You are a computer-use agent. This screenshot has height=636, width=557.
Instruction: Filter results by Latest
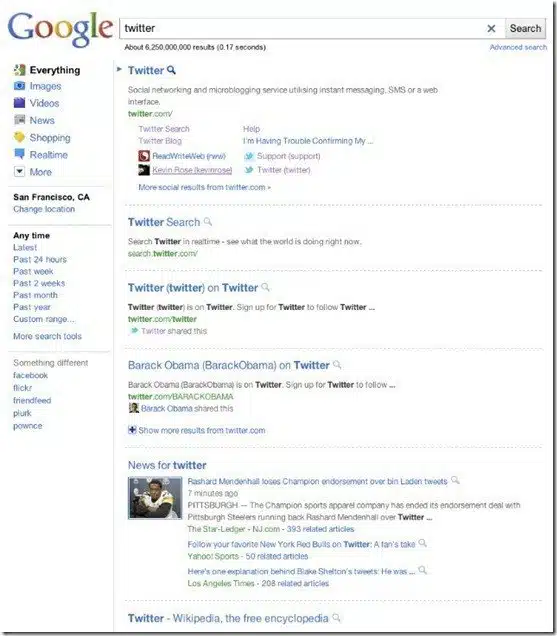pos(25,247)
